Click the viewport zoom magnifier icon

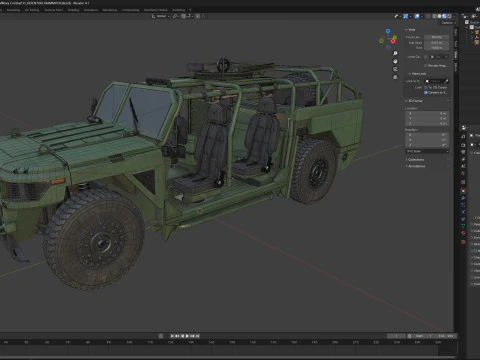tap(395, 53)
